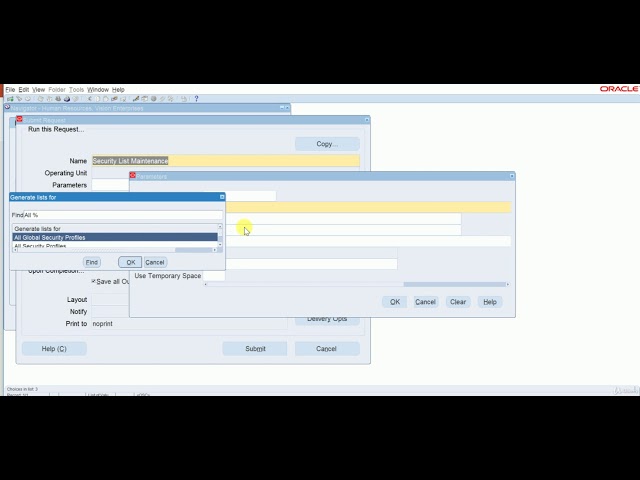Click Cancel in the Submit Request window
This screenshot has height=480, width=640.
(327, 349)
